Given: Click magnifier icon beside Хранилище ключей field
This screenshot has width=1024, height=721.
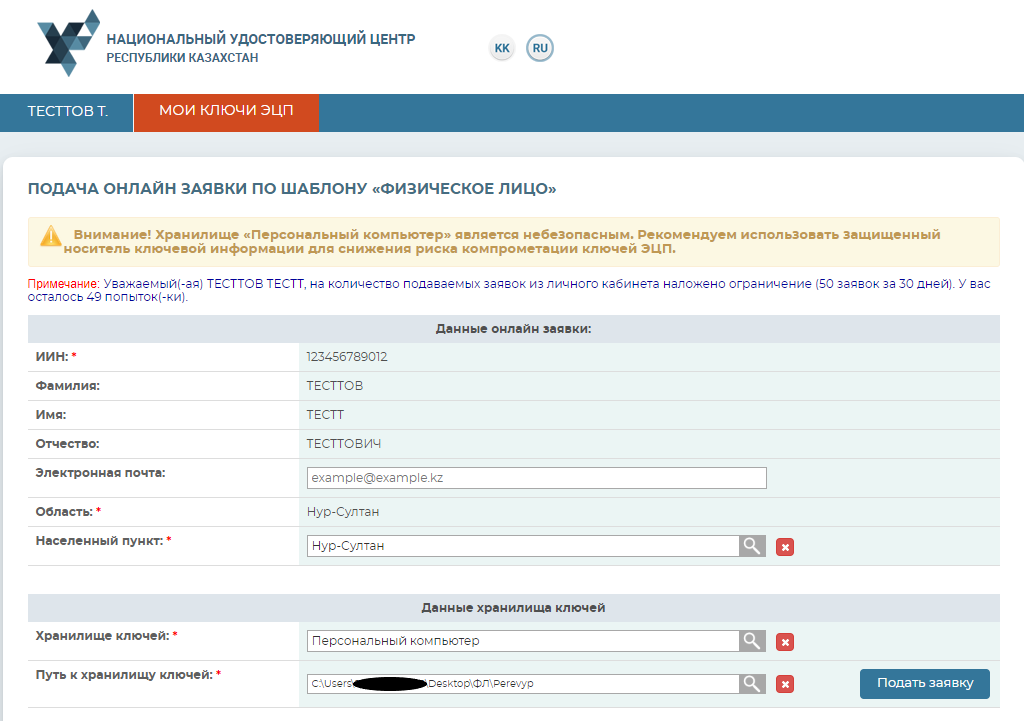Looking at the screenshot, I should 752,641.
